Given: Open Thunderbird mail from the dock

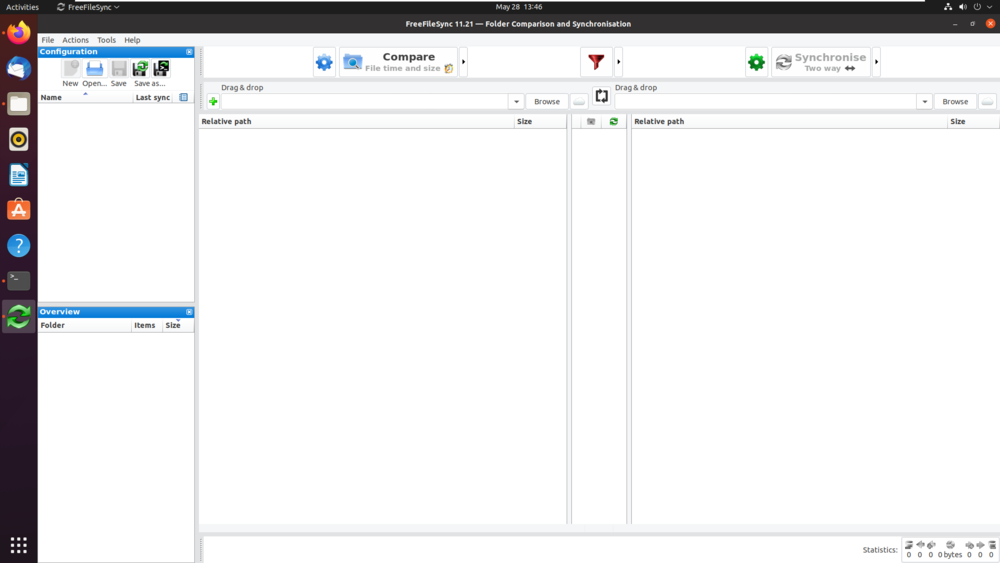Looking at the screenshot, I should pos(18,68).
